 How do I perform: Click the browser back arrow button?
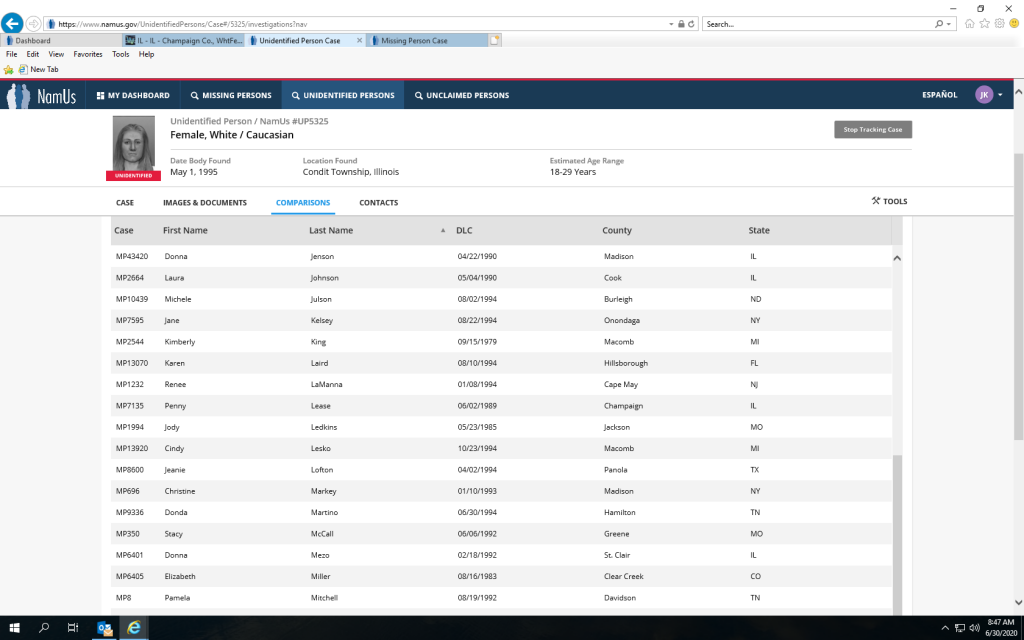[x=13, y=23]
